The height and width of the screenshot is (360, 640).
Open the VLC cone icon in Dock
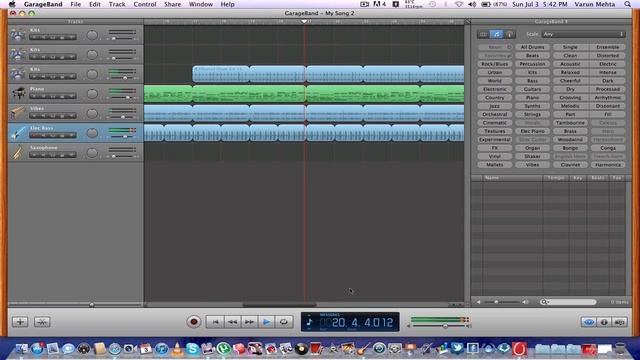click(x=177, y=348)
